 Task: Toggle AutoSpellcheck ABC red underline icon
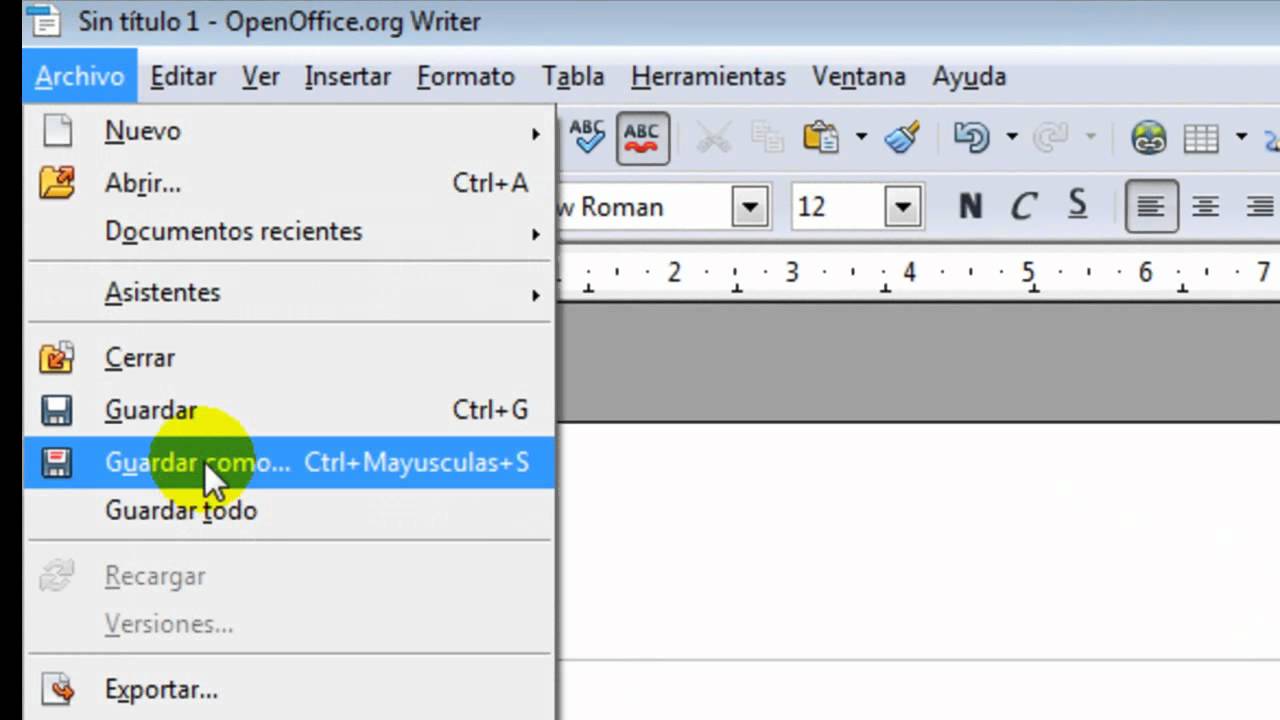pos(642,137)
